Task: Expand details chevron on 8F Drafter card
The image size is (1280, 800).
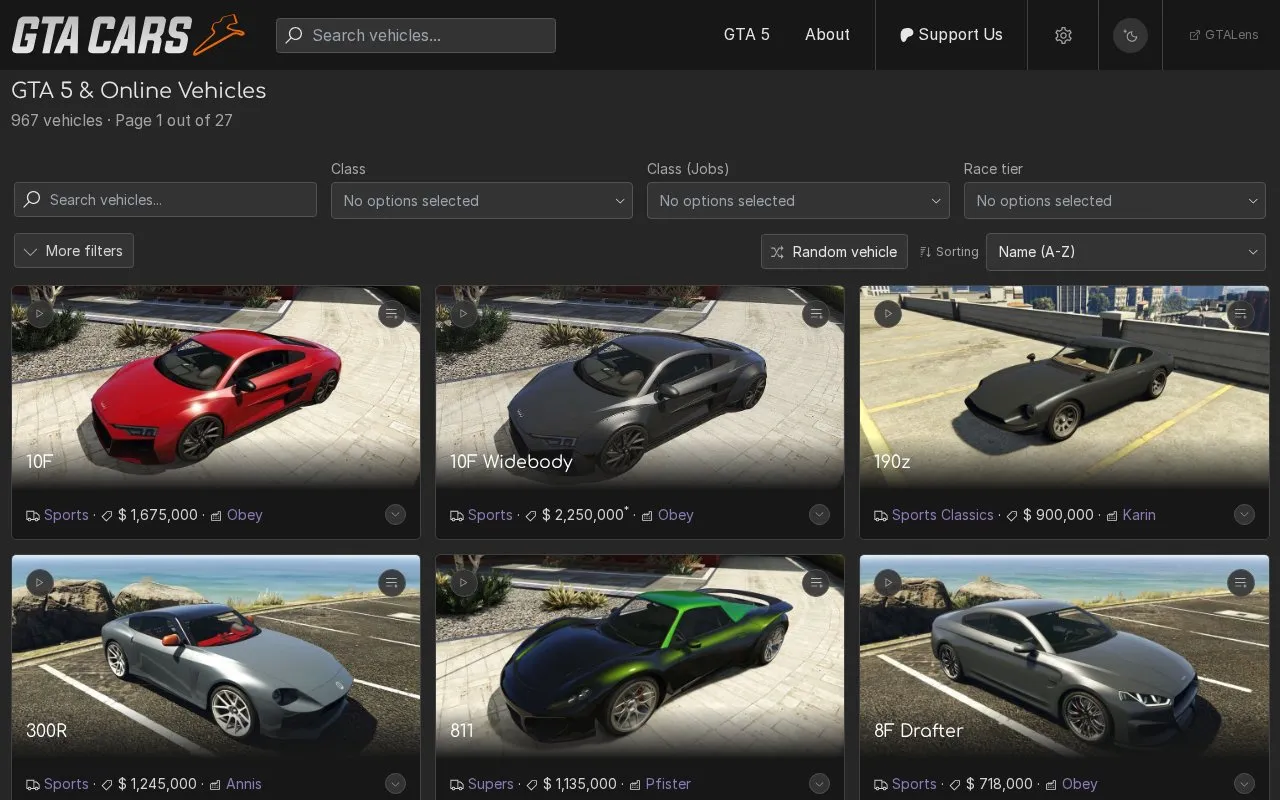Action: tap(1244, 784)
